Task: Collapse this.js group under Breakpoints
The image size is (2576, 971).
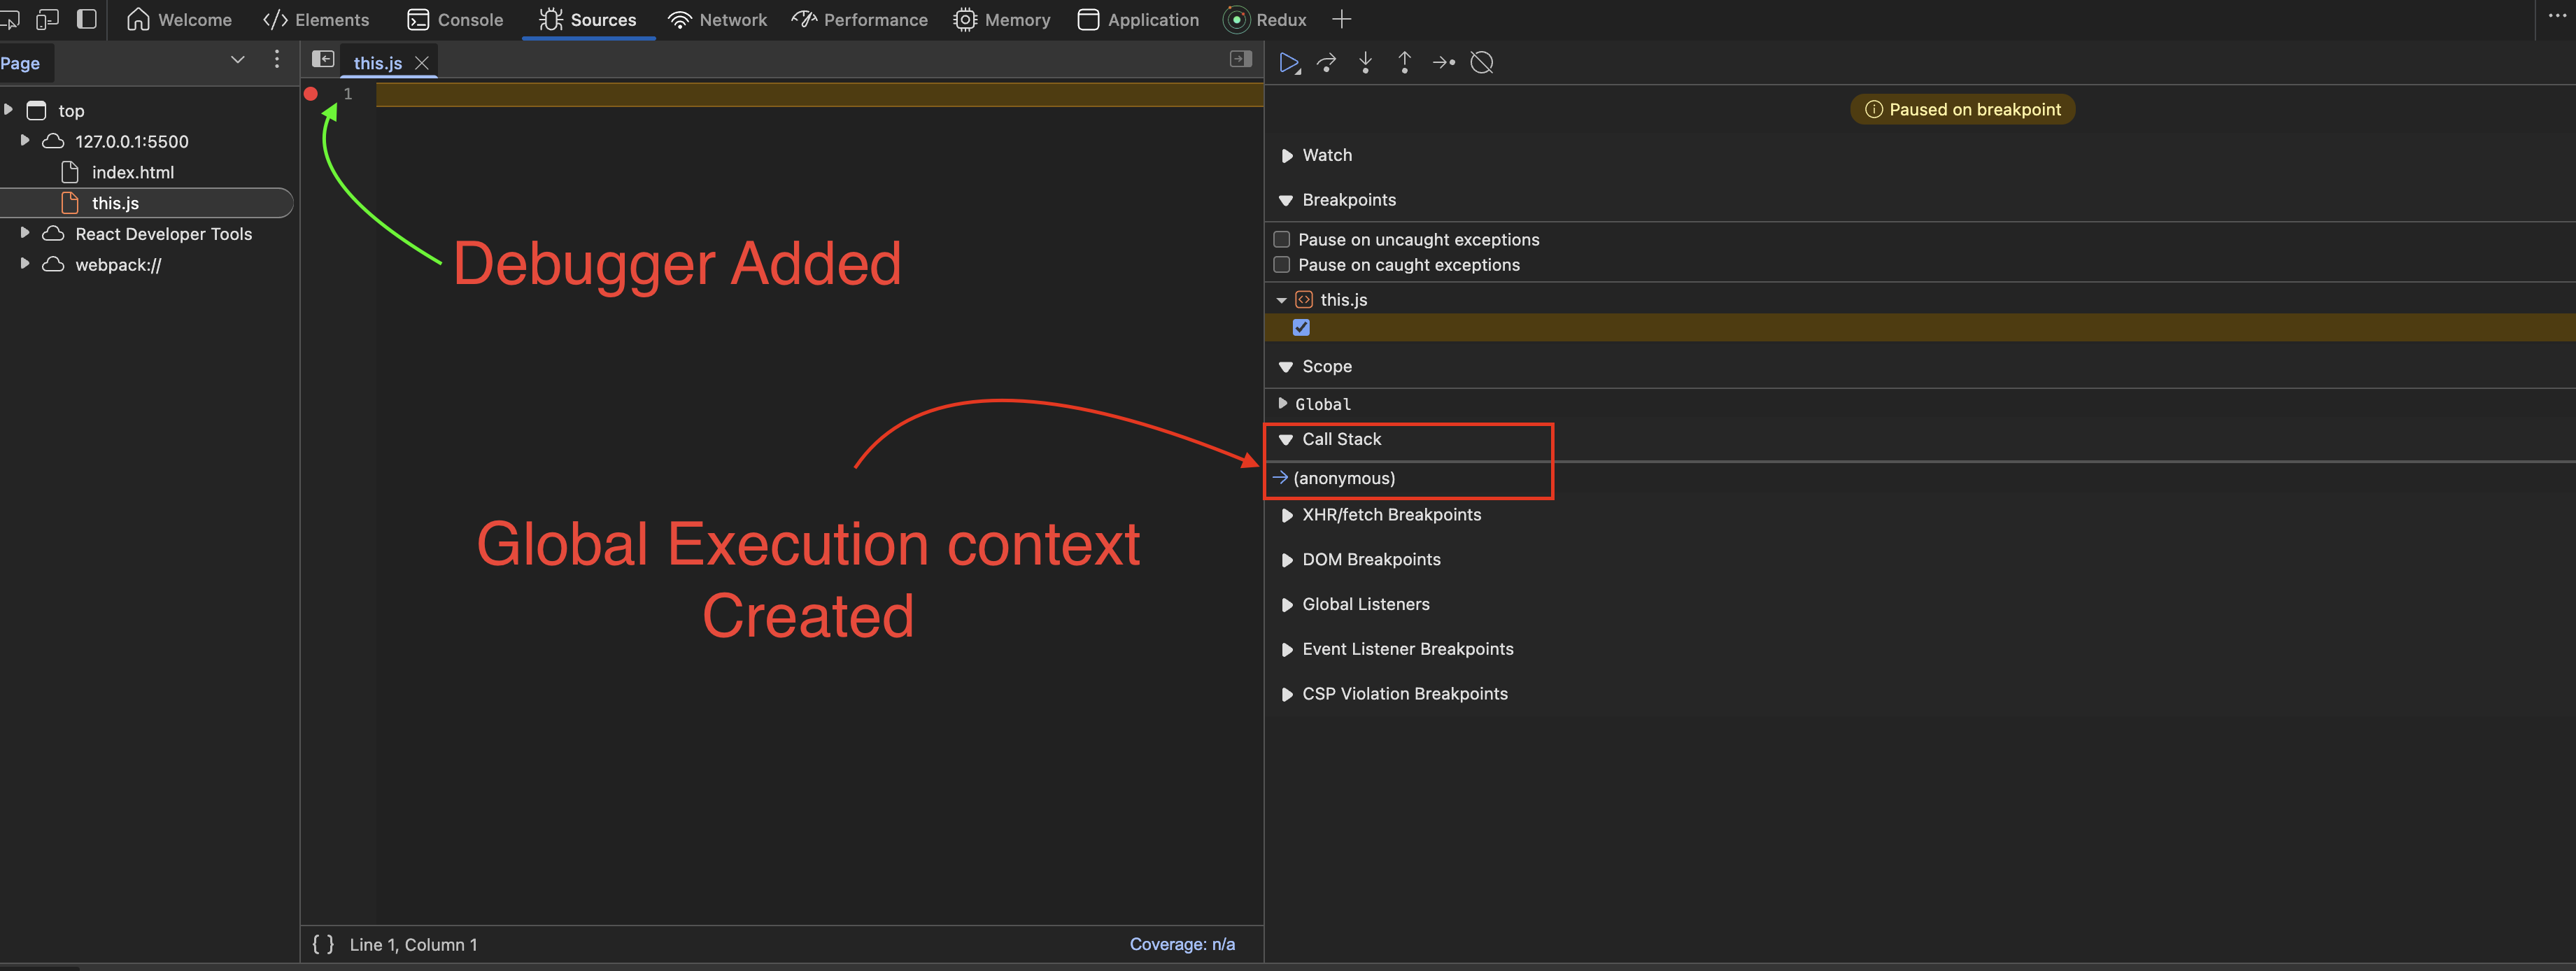Action: point(1281,300)
